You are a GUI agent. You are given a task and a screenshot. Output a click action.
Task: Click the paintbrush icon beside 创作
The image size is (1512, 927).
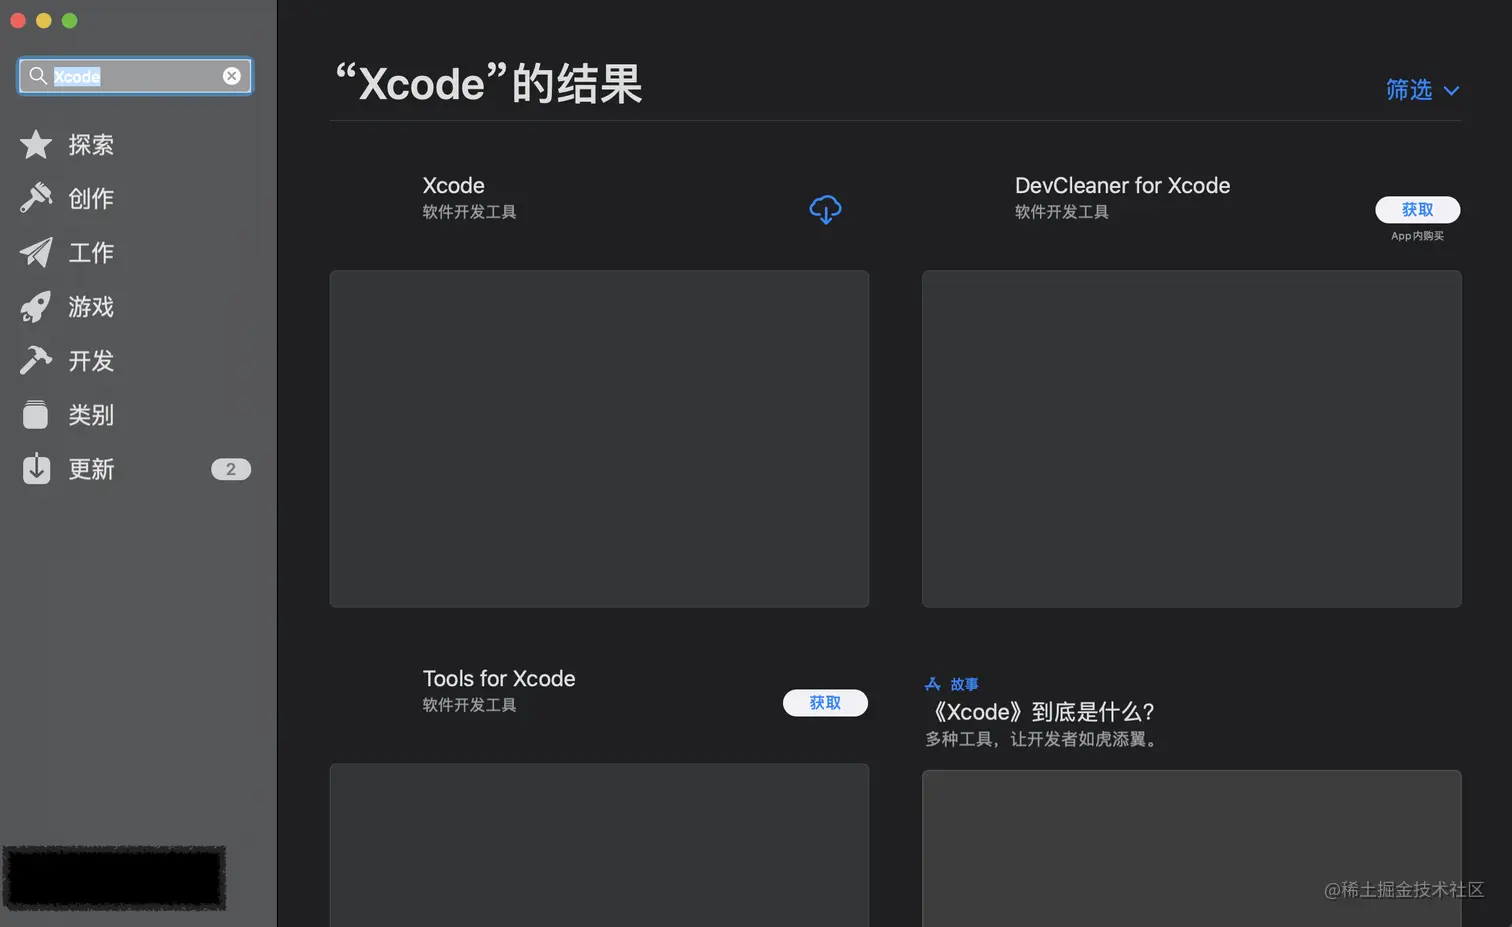point(36,198)
